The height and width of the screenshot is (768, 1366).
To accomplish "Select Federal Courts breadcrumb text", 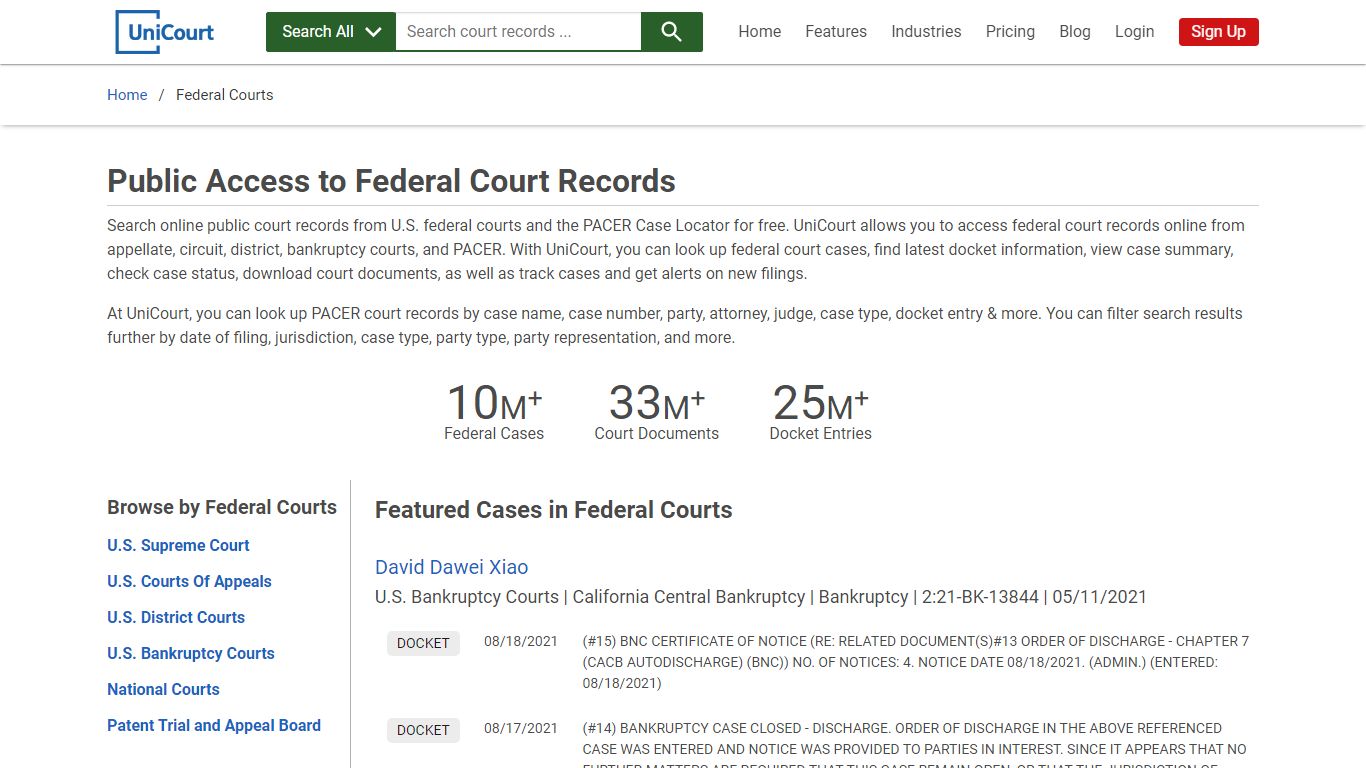I will point(224,95).
